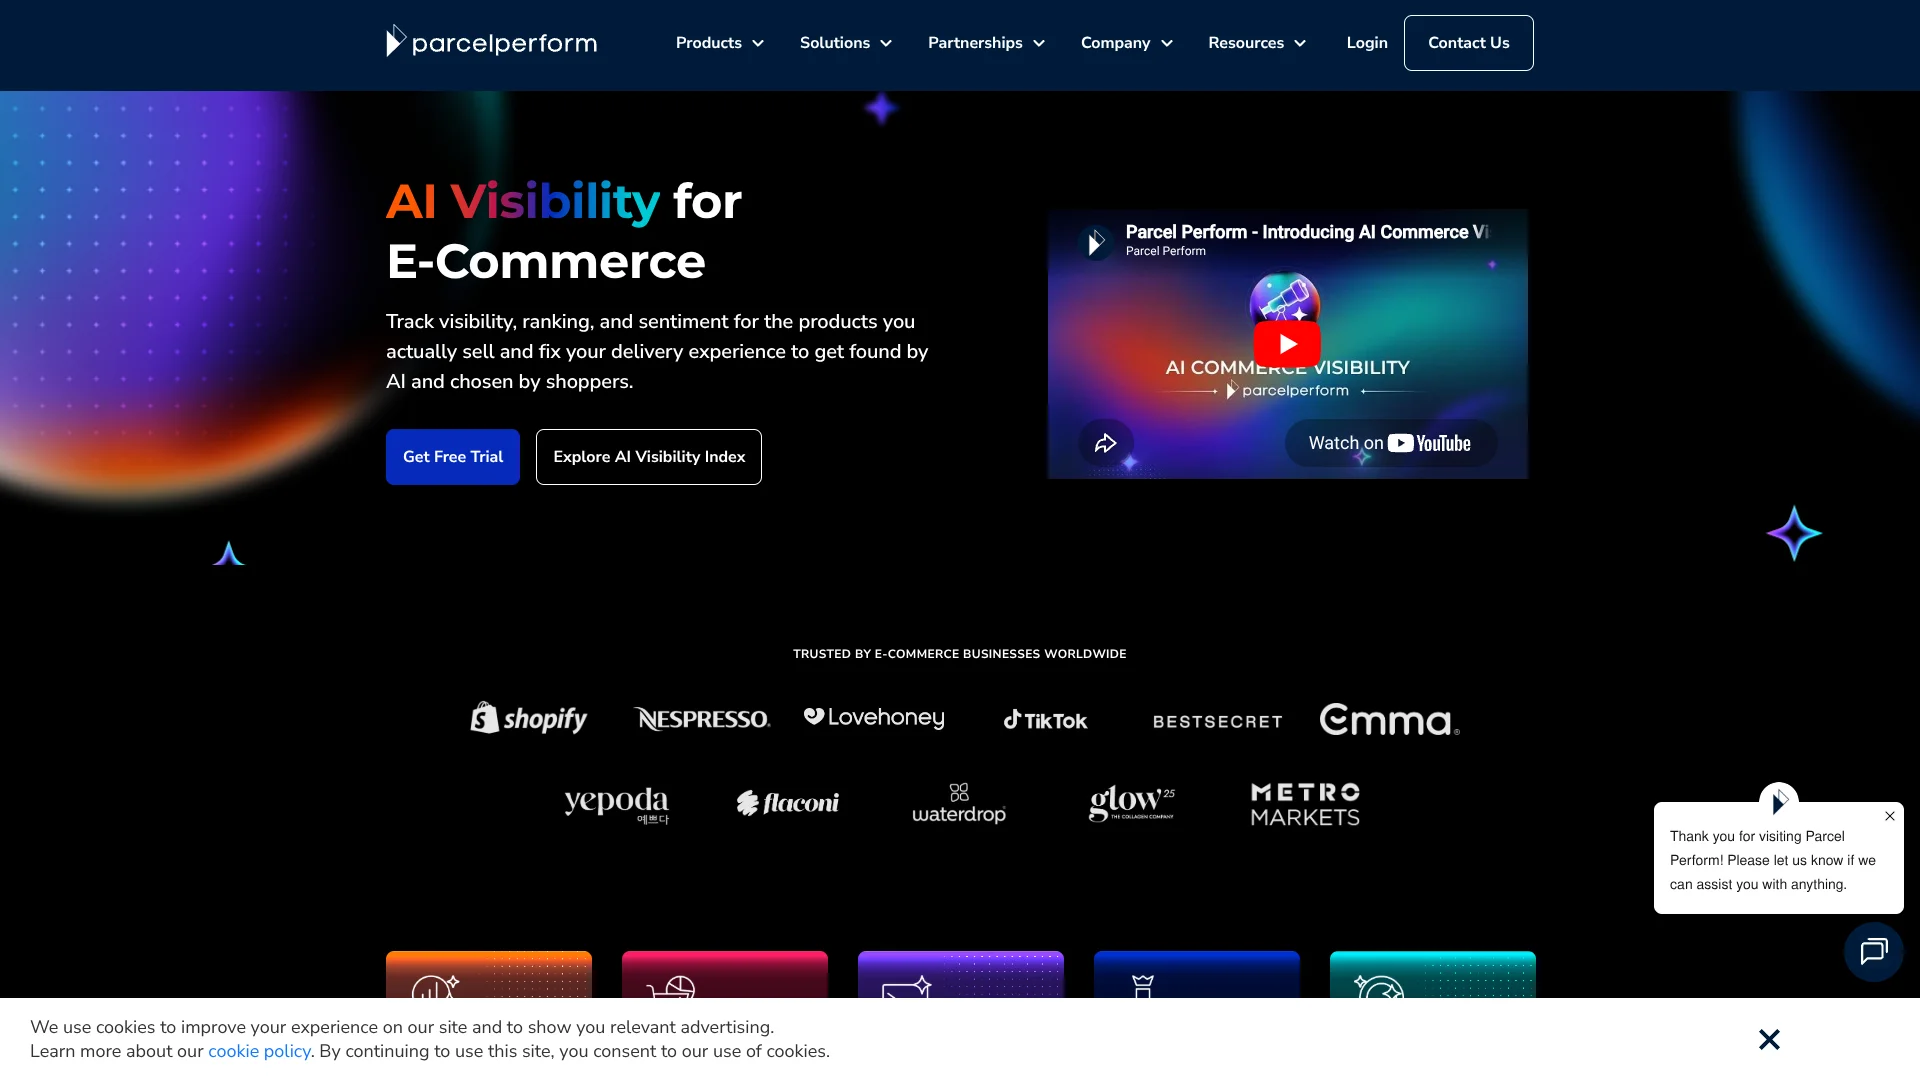This screenshot has width=1920, height=1080.
Task: Open the purple envelope message card
Action: point(961,975)
